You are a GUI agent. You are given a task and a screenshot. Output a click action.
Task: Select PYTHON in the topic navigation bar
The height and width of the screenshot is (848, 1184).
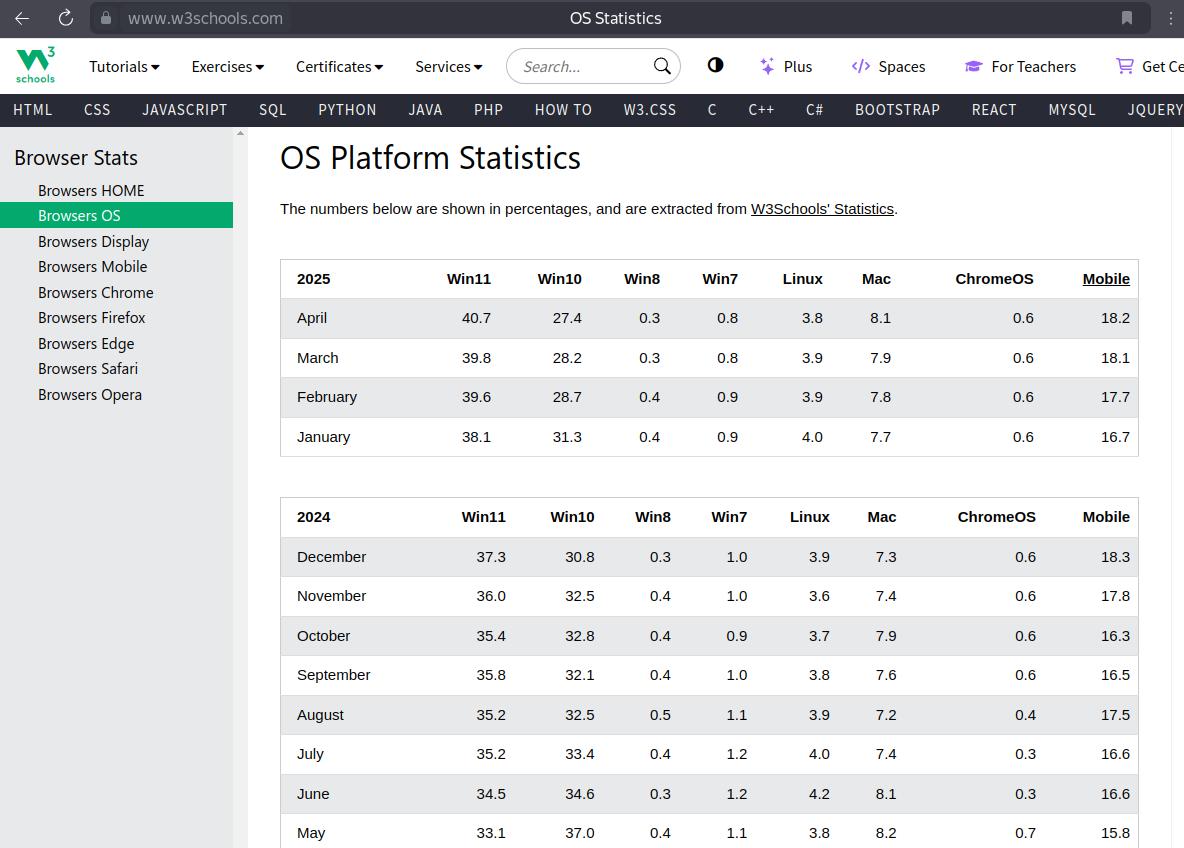click(x=347, y=110)
